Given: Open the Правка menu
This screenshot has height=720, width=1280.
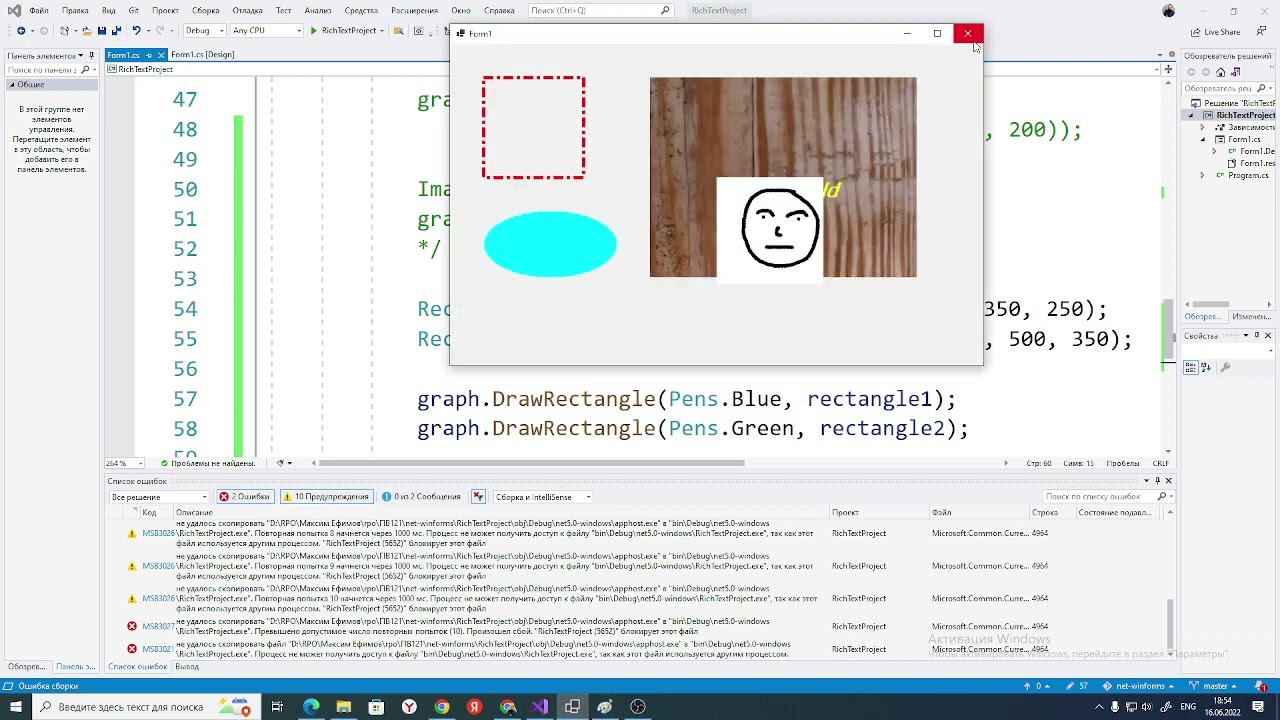Looking at the screenshot, I should click(x=75, y=10).
